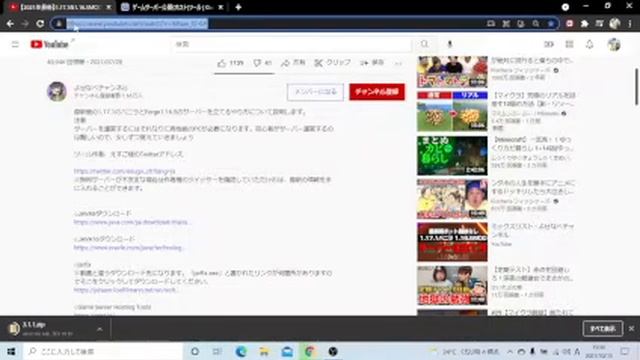Open a new browser tab
Viewport: 640px width, 360px height.
(x=238, y=7)
